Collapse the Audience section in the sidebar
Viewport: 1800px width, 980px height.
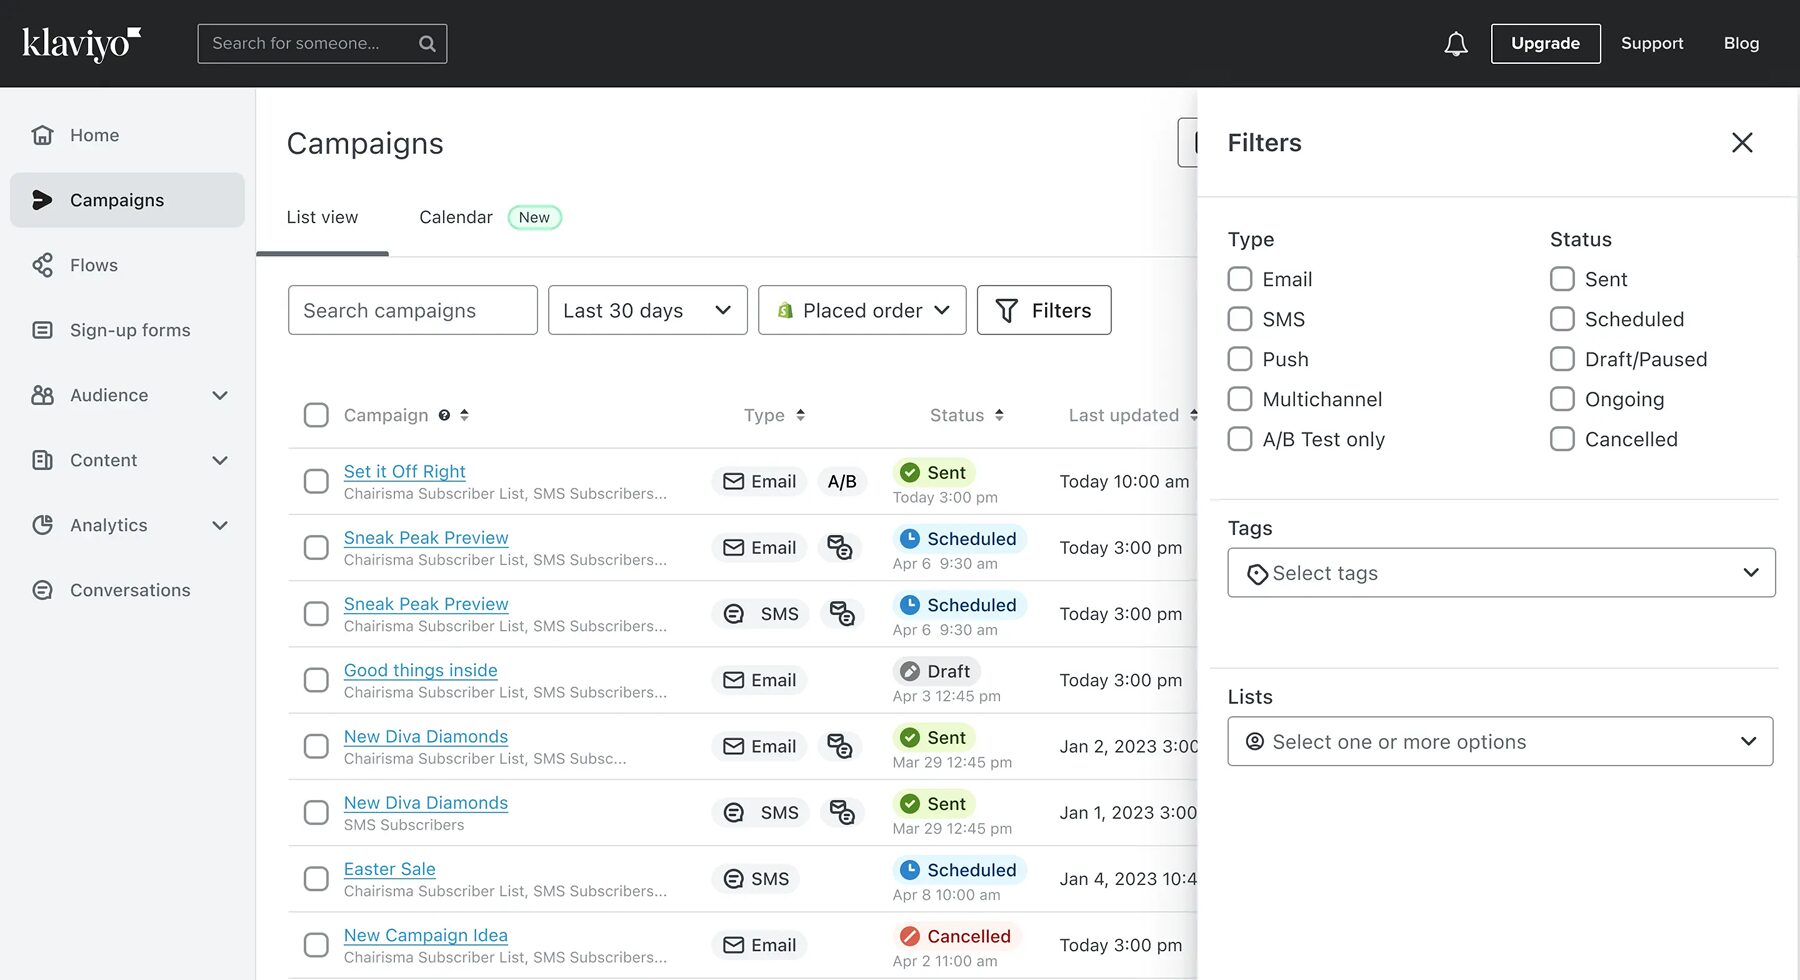click(x=220, y=395)
